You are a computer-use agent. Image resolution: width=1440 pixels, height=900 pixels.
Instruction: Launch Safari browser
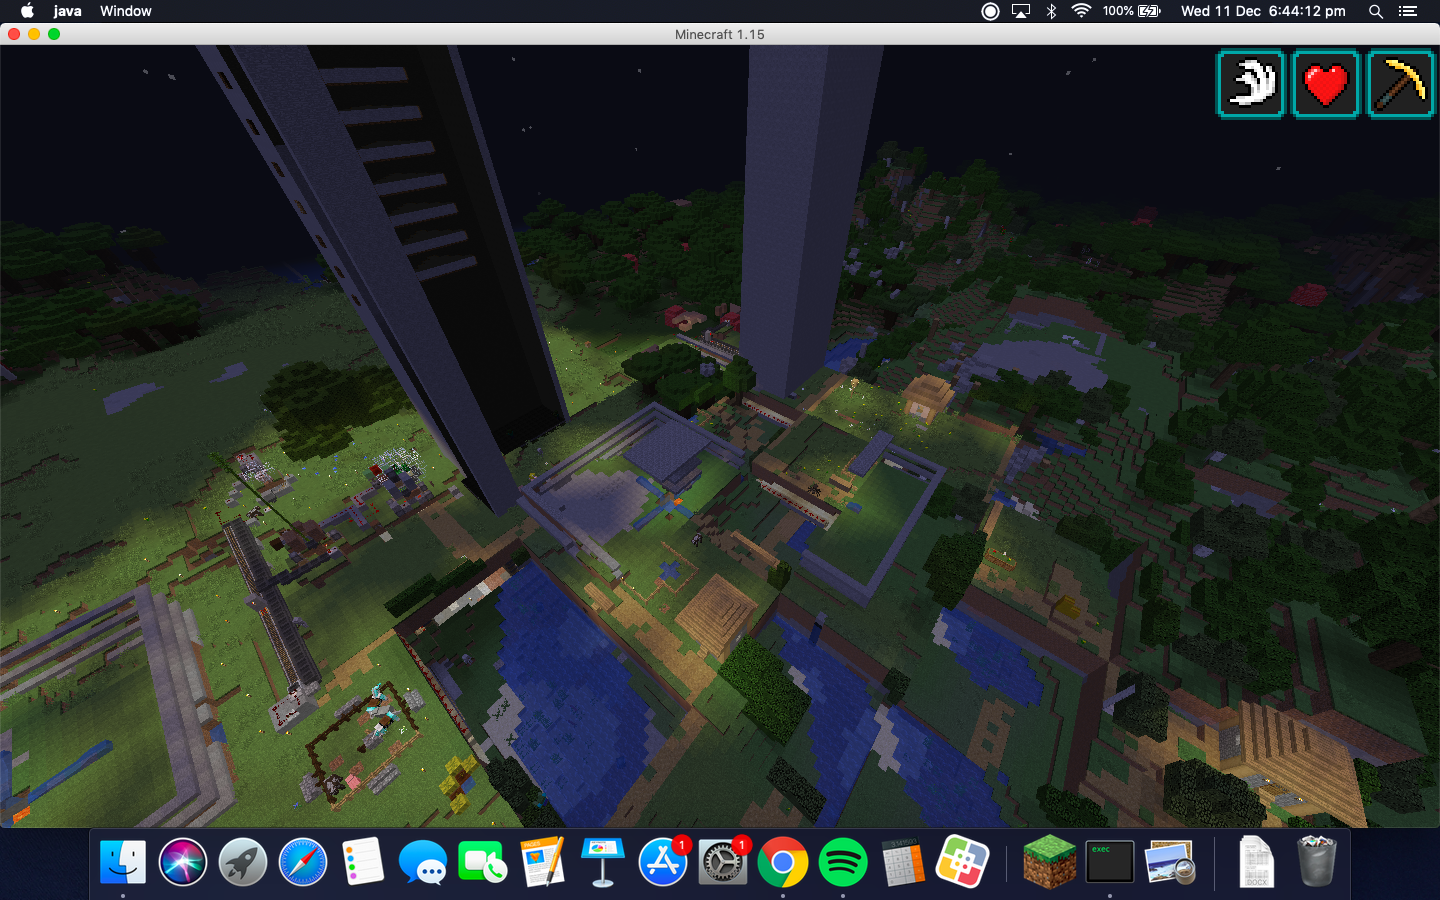click(303, 862)
